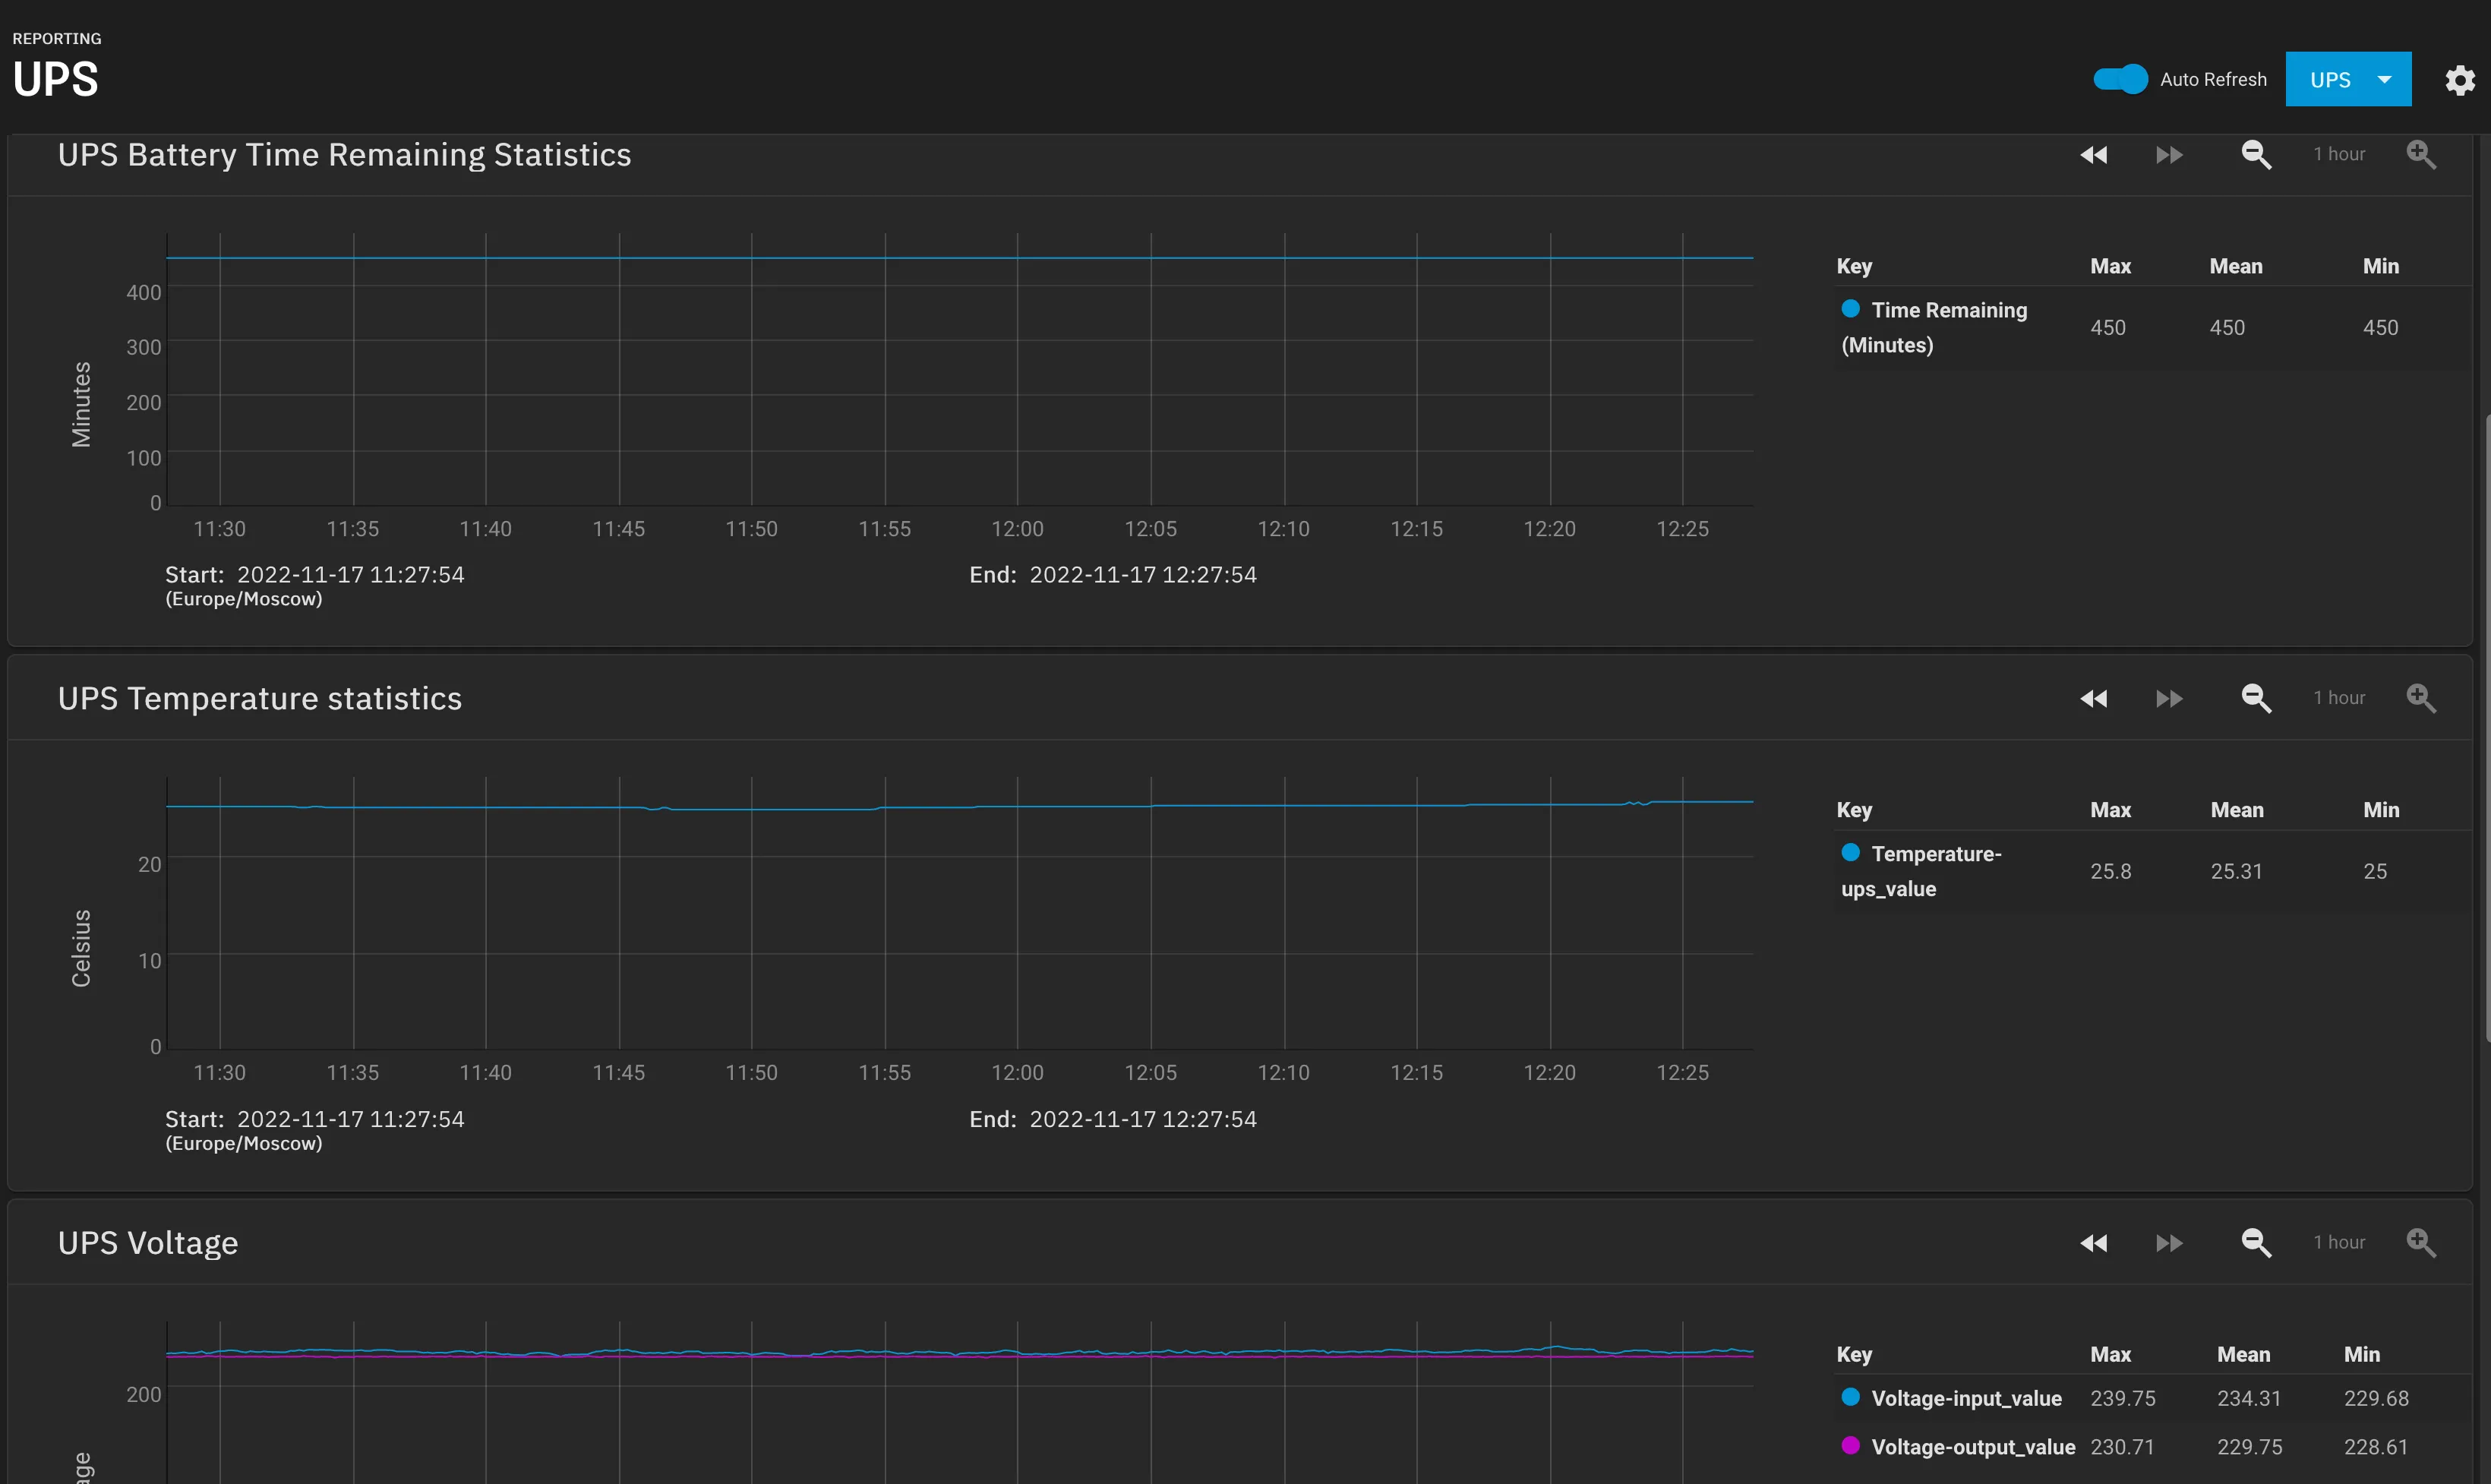Disable the Auto Refresh toggle
The image size is (2491, 1484).
[2120, 79]
